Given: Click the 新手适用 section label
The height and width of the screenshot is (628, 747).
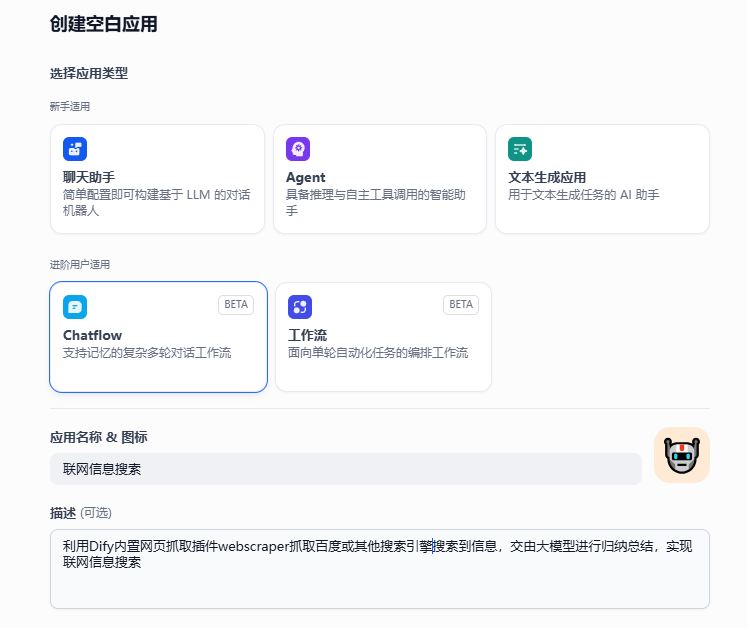Looking at the screenshot, I should point(70,106).
